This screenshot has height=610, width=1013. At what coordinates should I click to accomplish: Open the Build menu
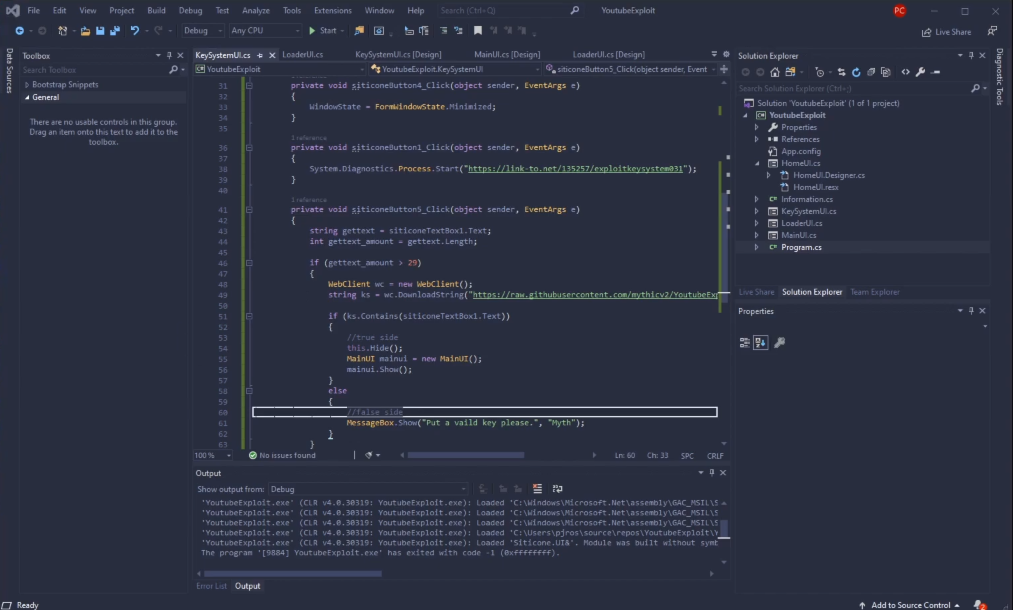[156, 10]
